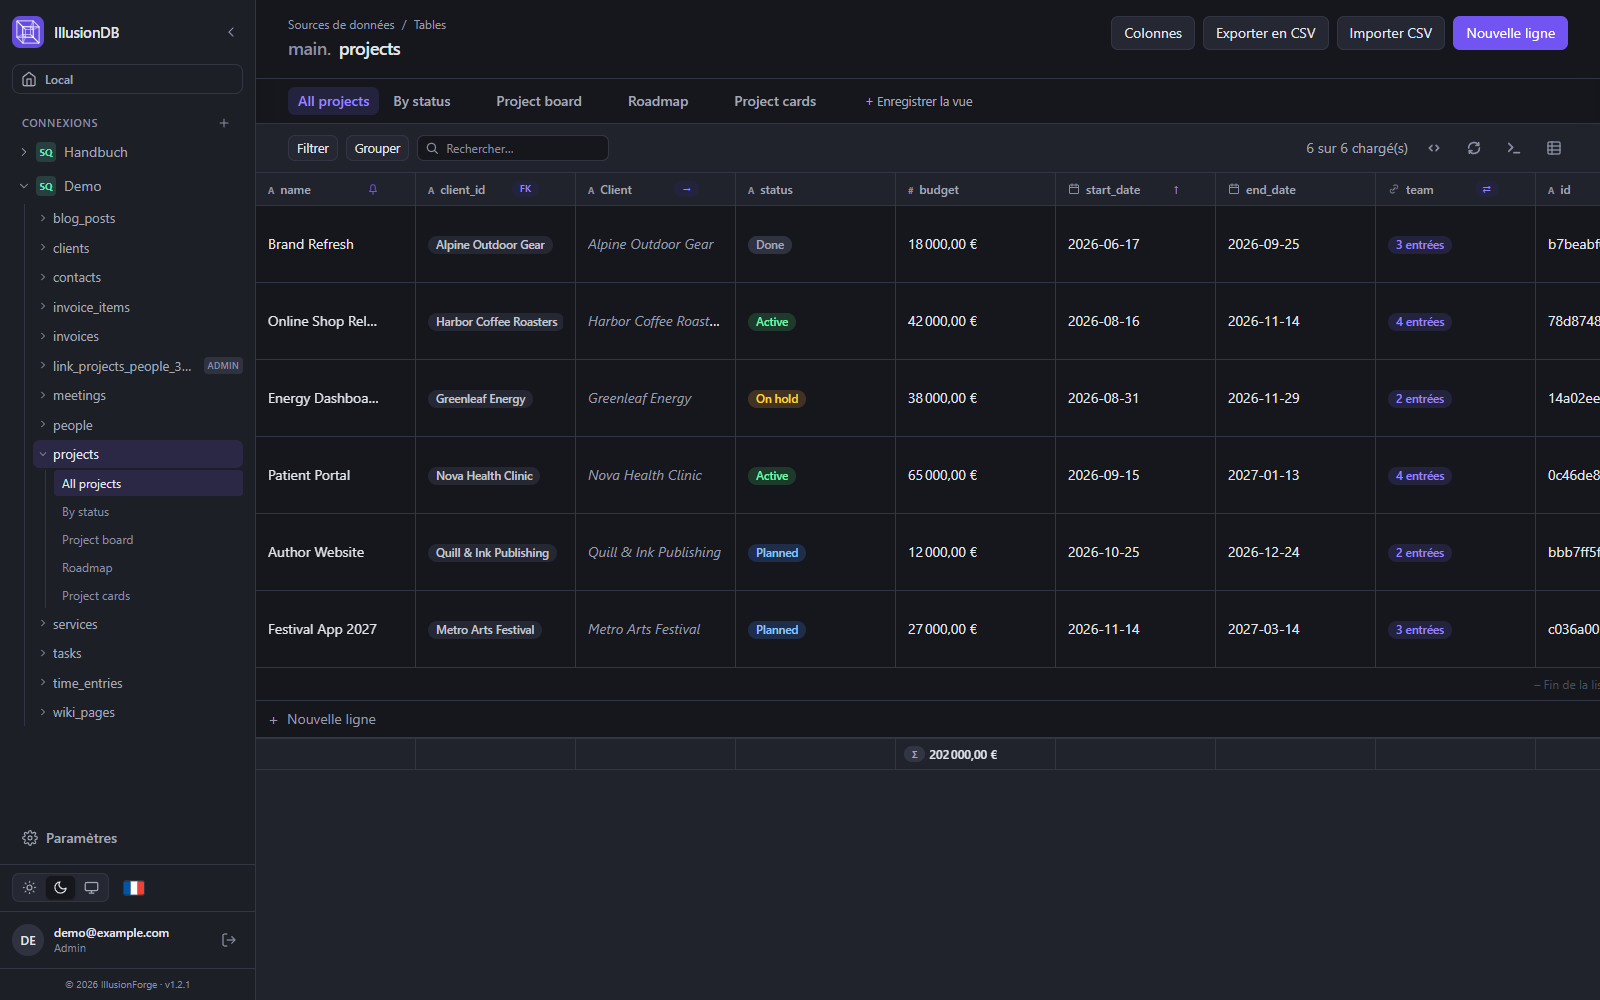
Task: Click the Colonnes button
Action: pos(1153,33)
